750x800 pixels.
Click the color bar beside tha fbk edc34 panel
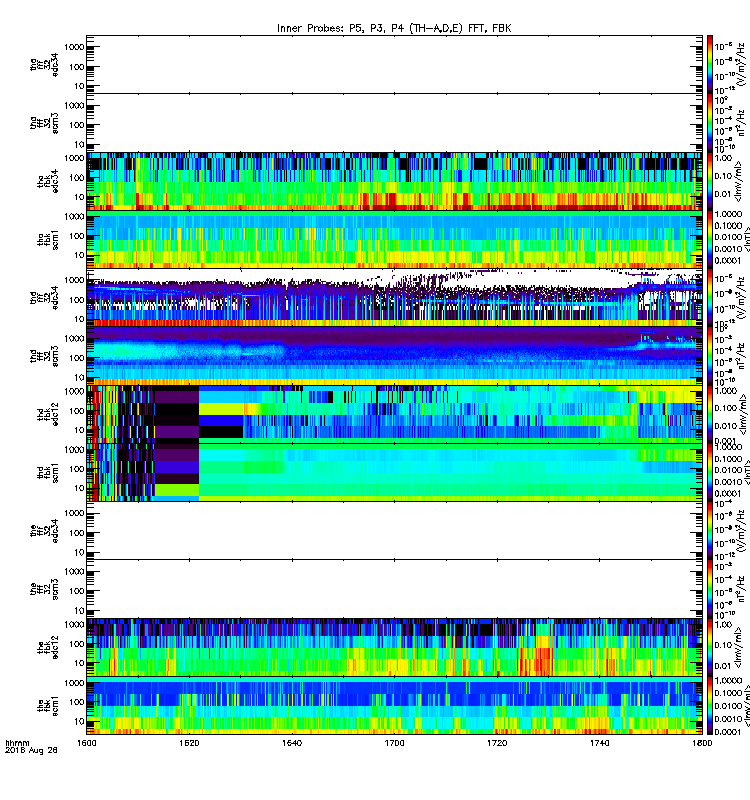point(710,181)
